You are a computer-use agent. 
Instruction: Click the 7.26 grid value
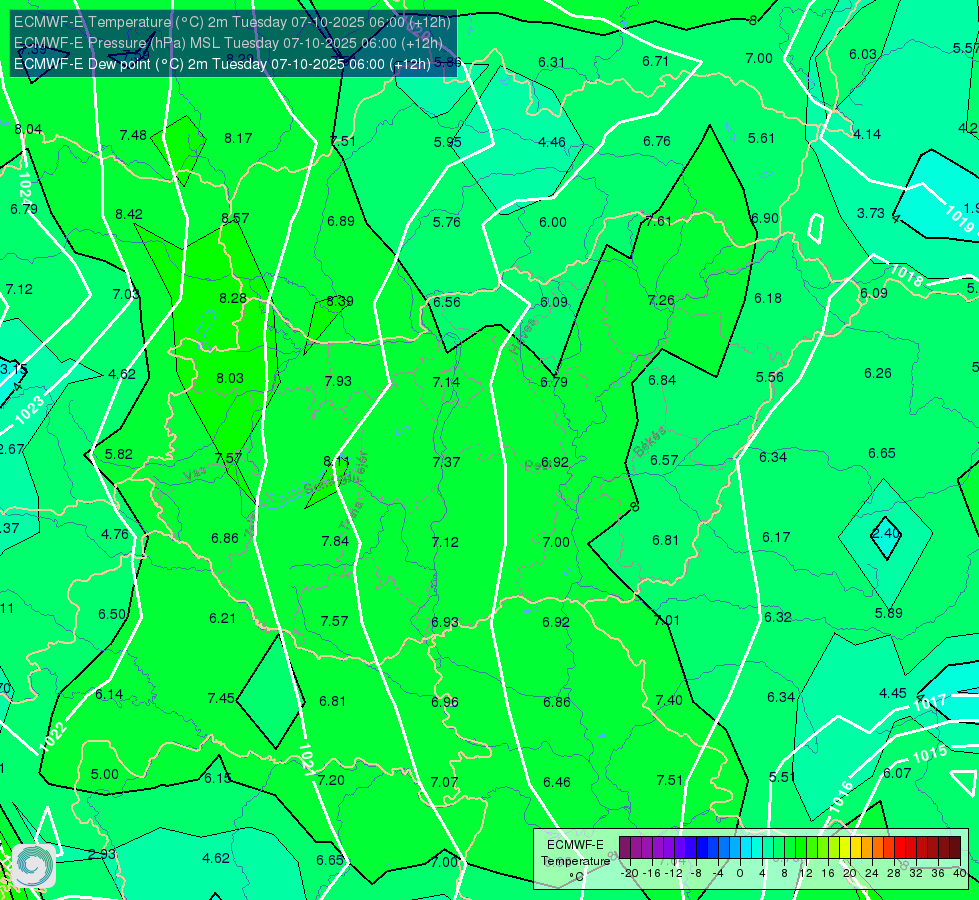tap(661, 300)
